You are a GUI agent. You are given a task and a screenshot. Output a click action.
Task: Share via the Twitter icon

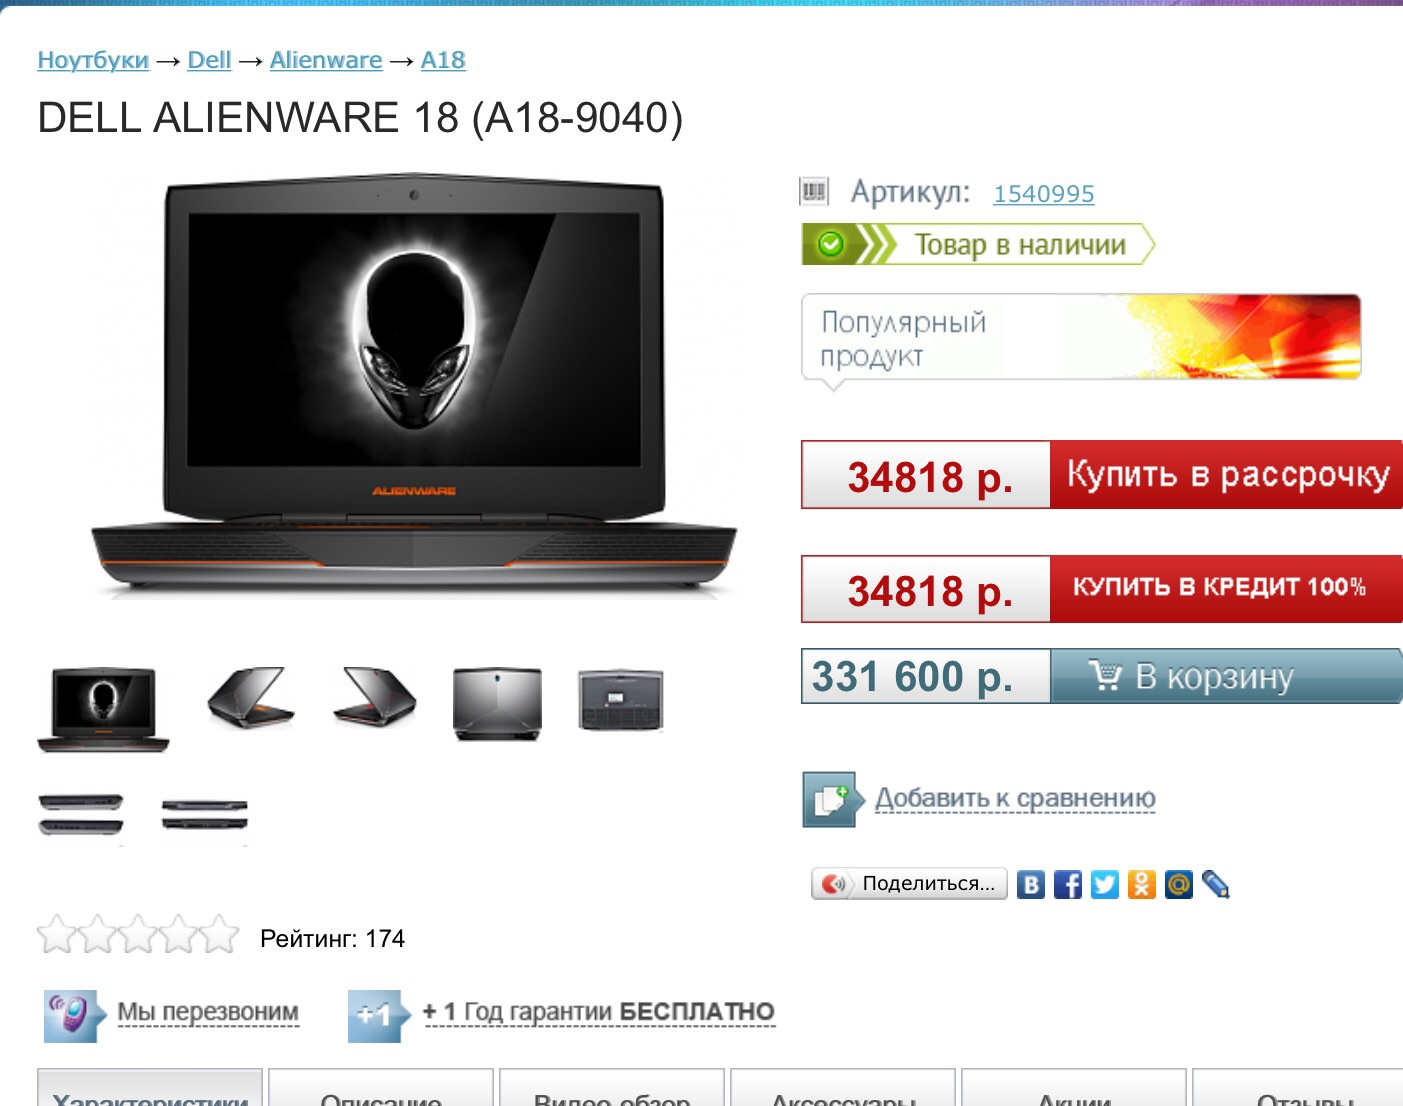(1105, 884)
